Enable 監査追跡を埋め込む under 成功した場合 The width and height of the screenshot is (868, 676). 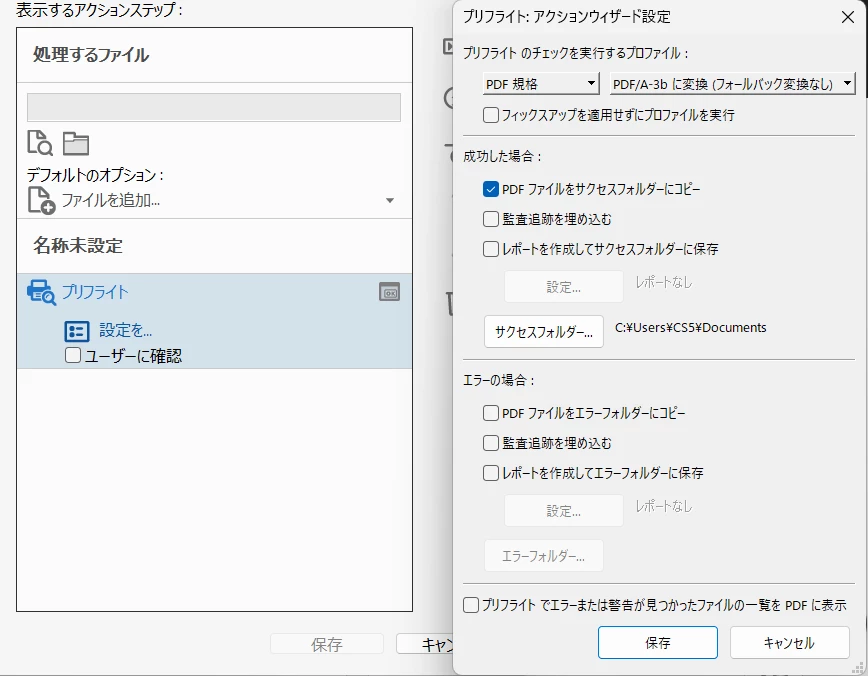490,219
